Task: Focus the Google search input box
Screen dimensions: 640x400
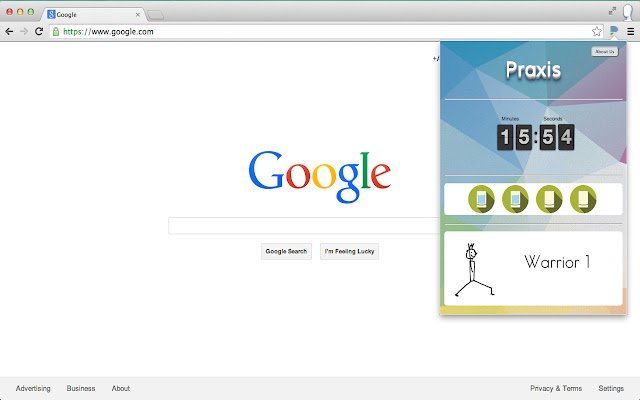Action: (x=304, y=226)
